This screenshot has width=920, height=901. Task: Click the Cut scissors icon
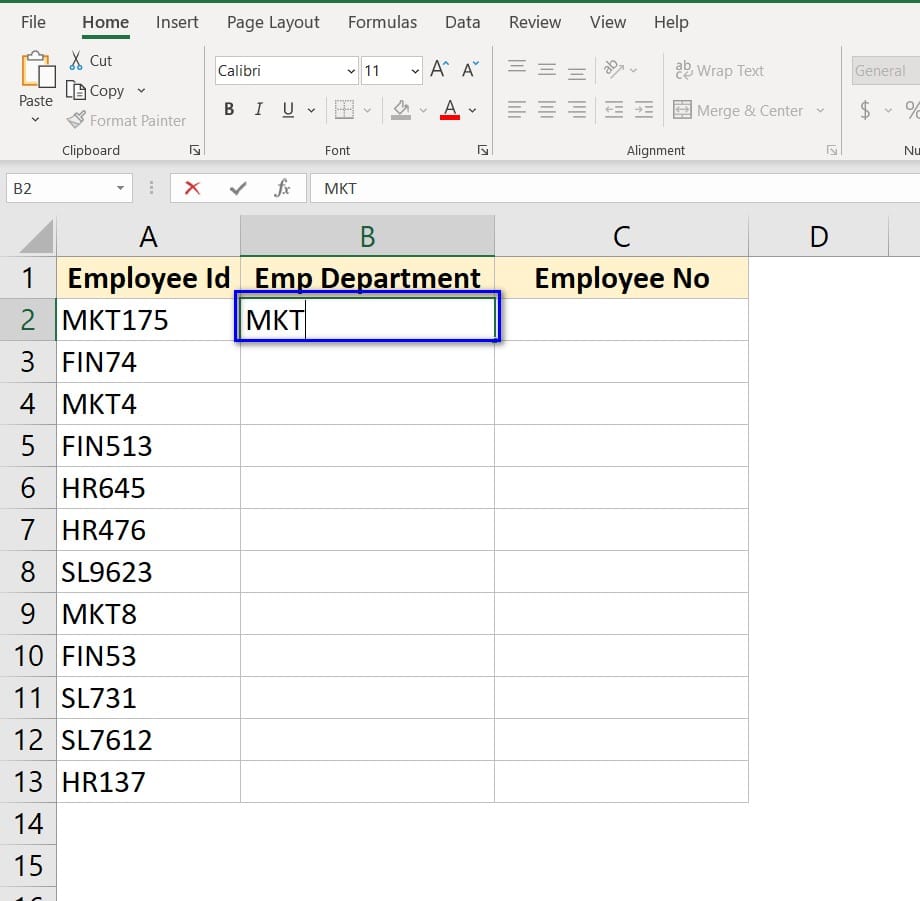pyautogui.click(x=76, y=61)
